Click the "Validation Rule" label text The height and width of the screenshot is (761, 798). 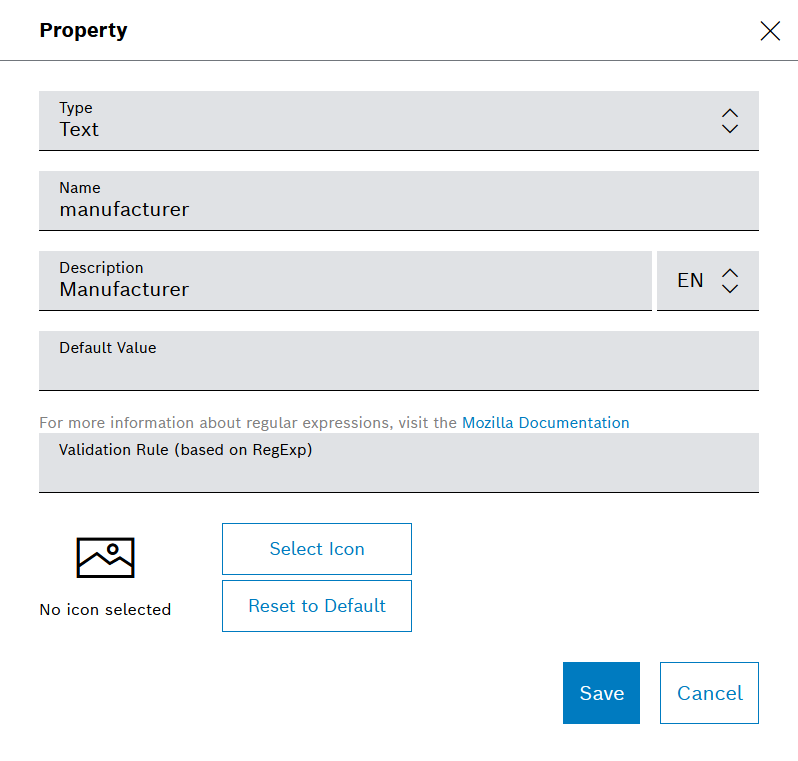(x=186, y=450)
